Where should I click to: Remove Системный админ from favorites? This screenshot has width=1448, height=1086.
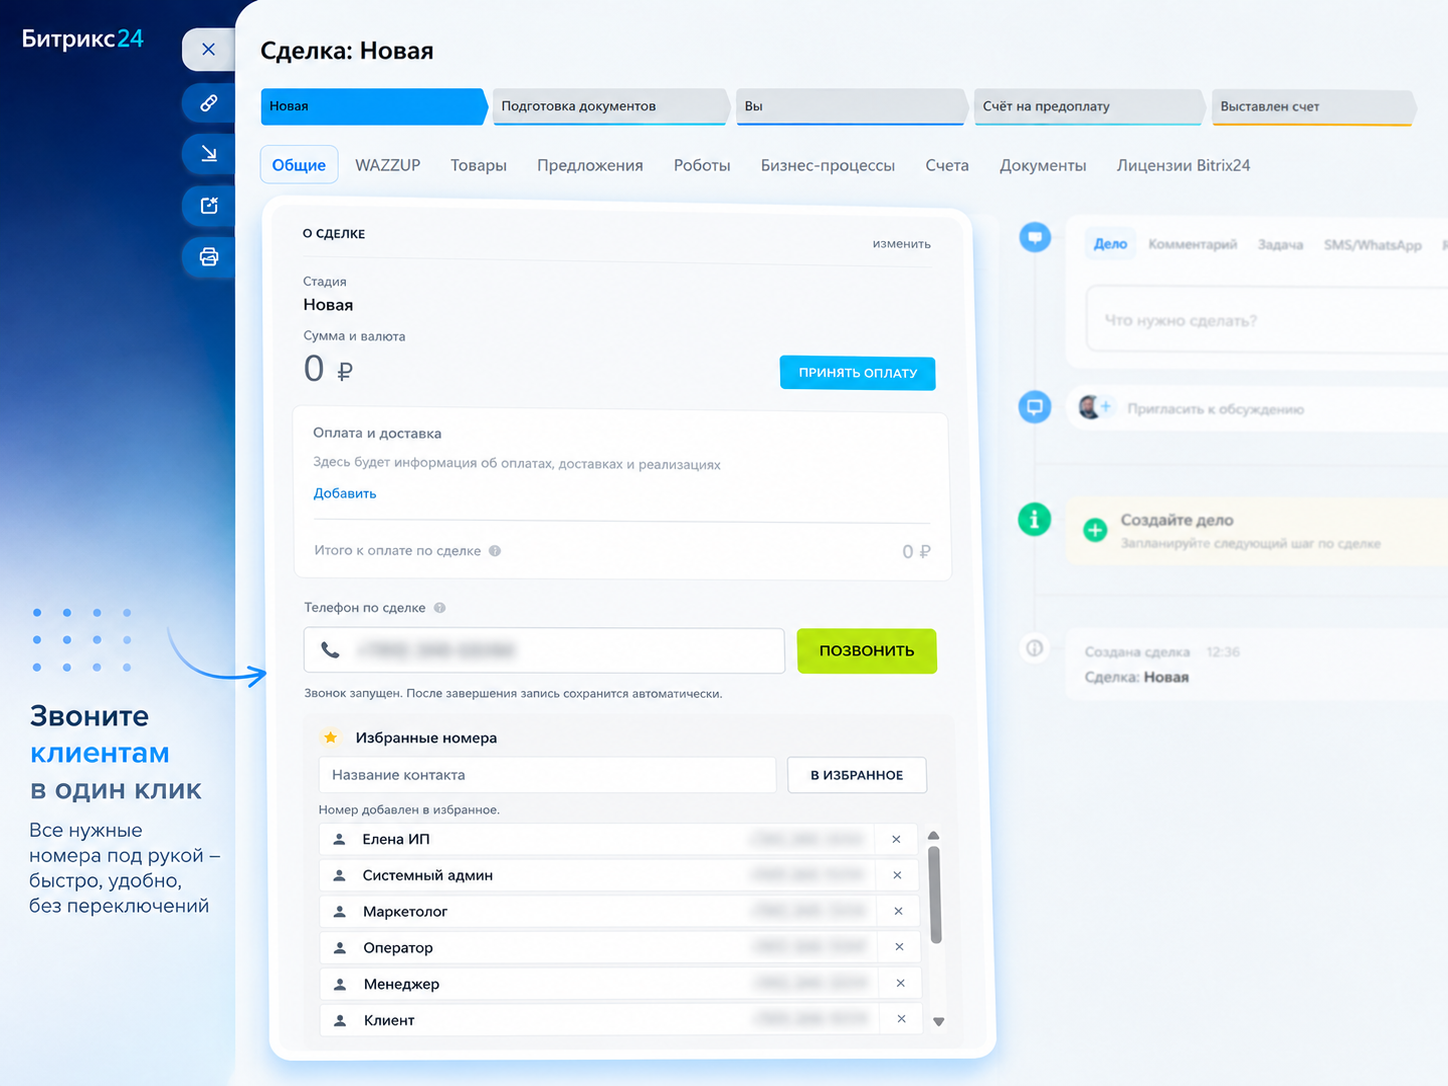pos(897,875)
